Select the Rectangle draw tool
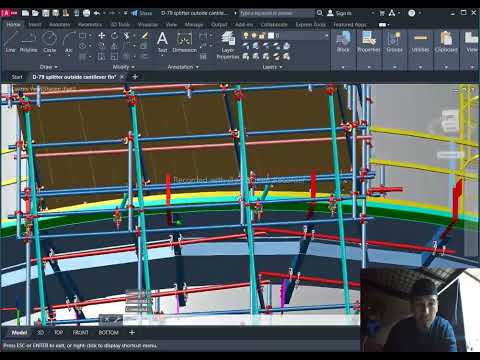The height and width of the screenshot is (360, 480). (83, 35)
